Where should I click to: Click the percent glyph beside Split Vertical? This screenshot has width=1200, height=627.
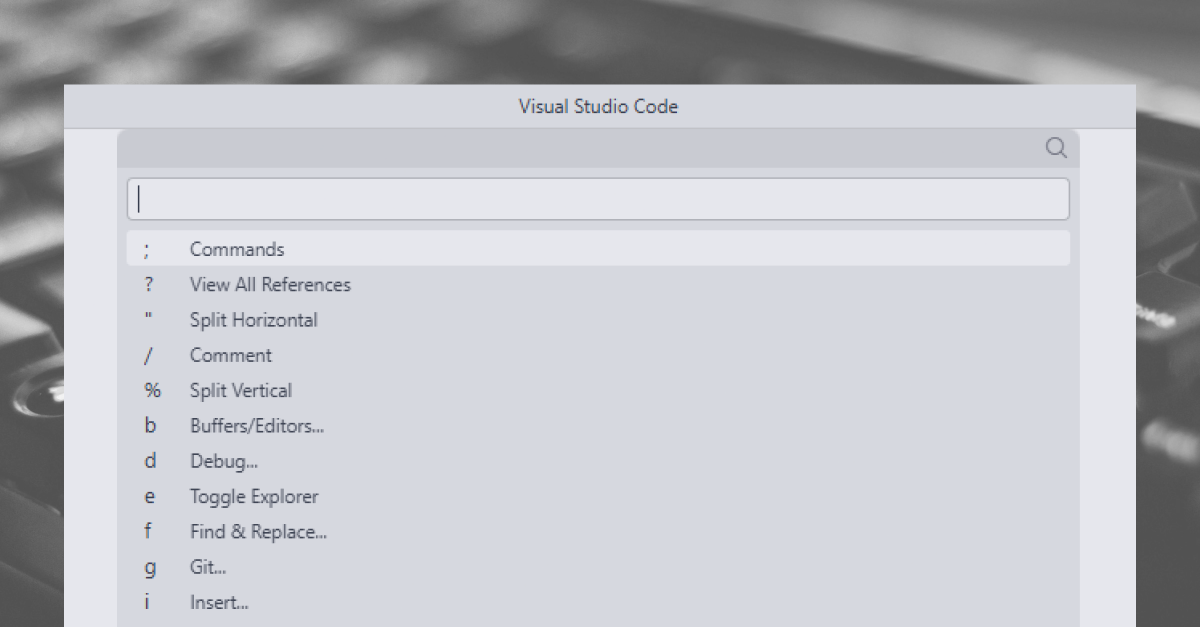click(152, 391)
